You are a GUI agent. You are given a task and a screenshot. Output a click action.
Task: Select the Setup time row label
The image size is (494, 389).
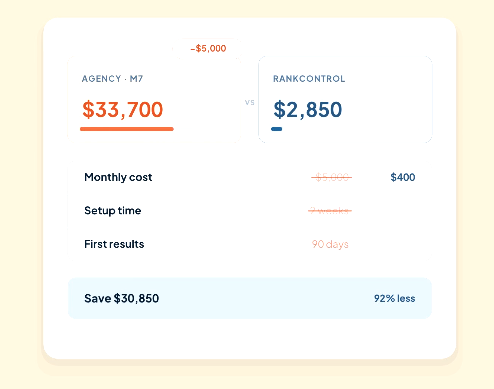[x=113, y=211]
